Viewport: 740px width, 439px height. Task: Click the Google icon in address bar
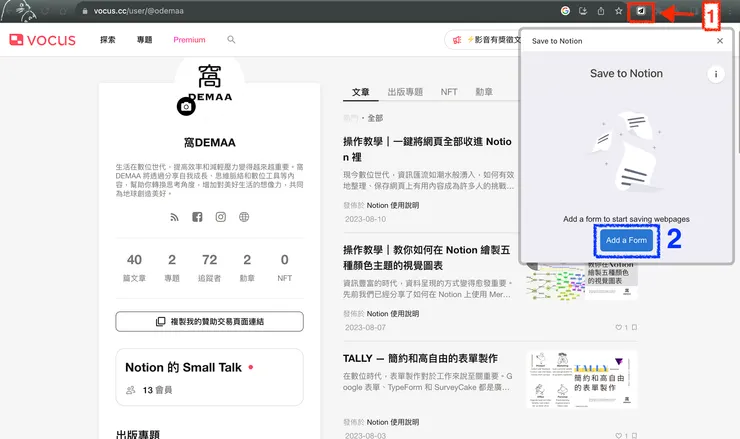(565, 11)
